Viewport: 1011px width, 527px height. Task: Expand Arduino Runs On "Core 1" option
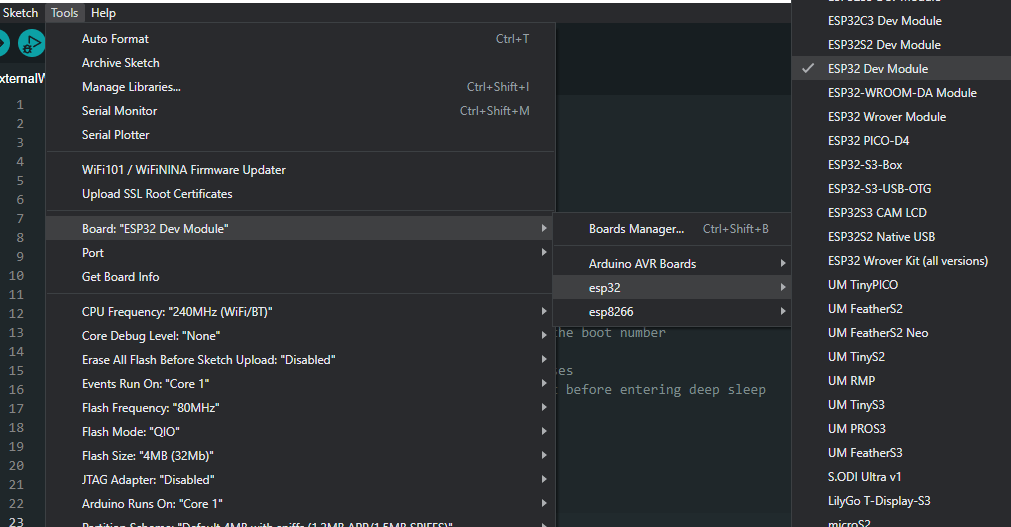pos(300,504)
